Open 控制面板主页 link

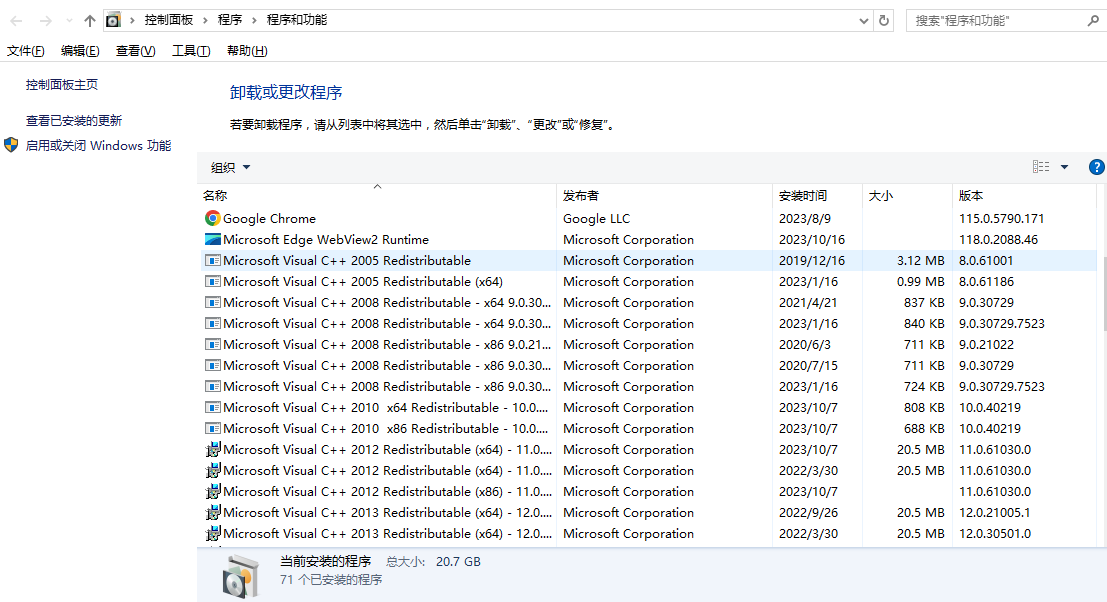(62, 85)
